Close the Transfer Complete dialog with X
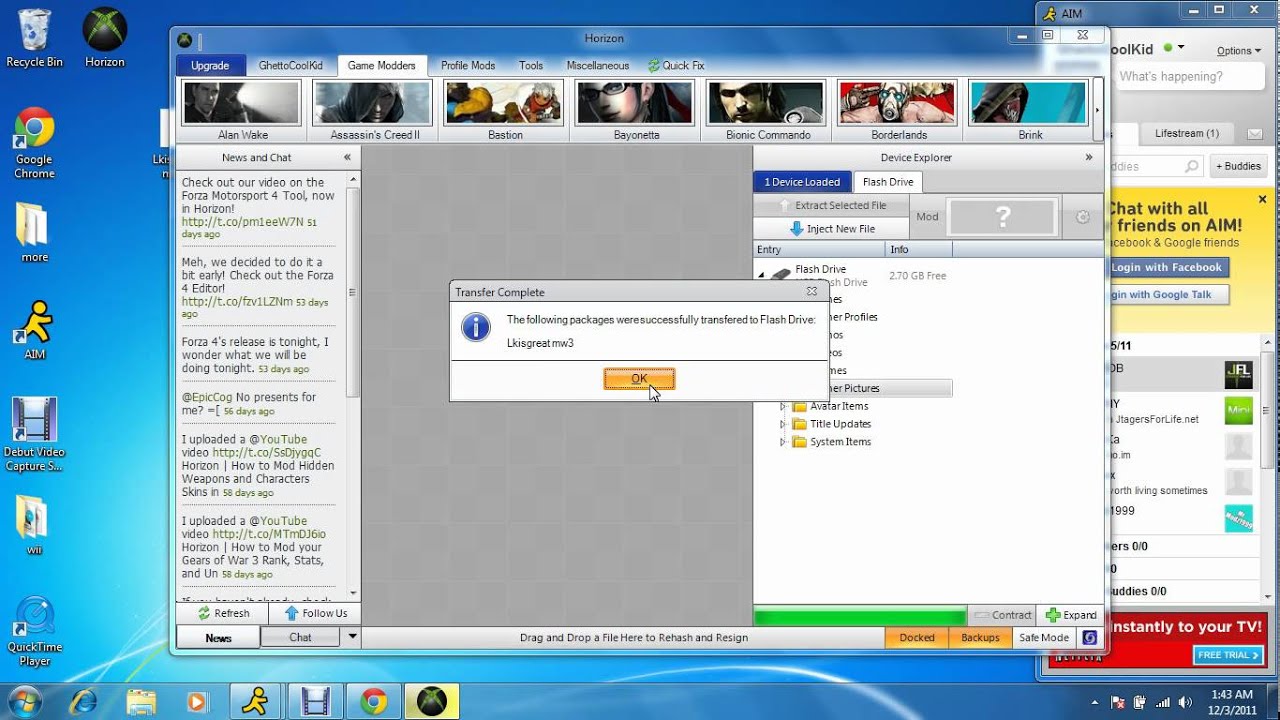 pos(813,292)
